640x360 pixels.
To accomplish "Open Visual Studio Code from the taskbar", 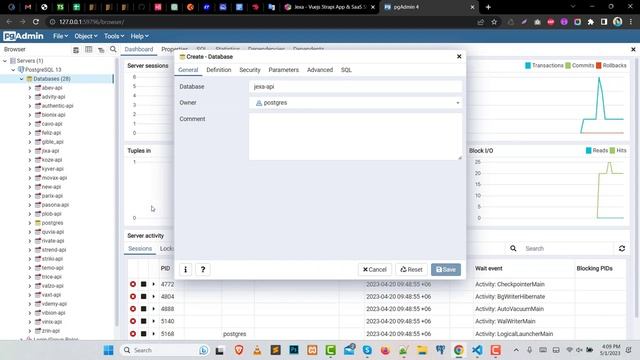I will tap(477, 350).
